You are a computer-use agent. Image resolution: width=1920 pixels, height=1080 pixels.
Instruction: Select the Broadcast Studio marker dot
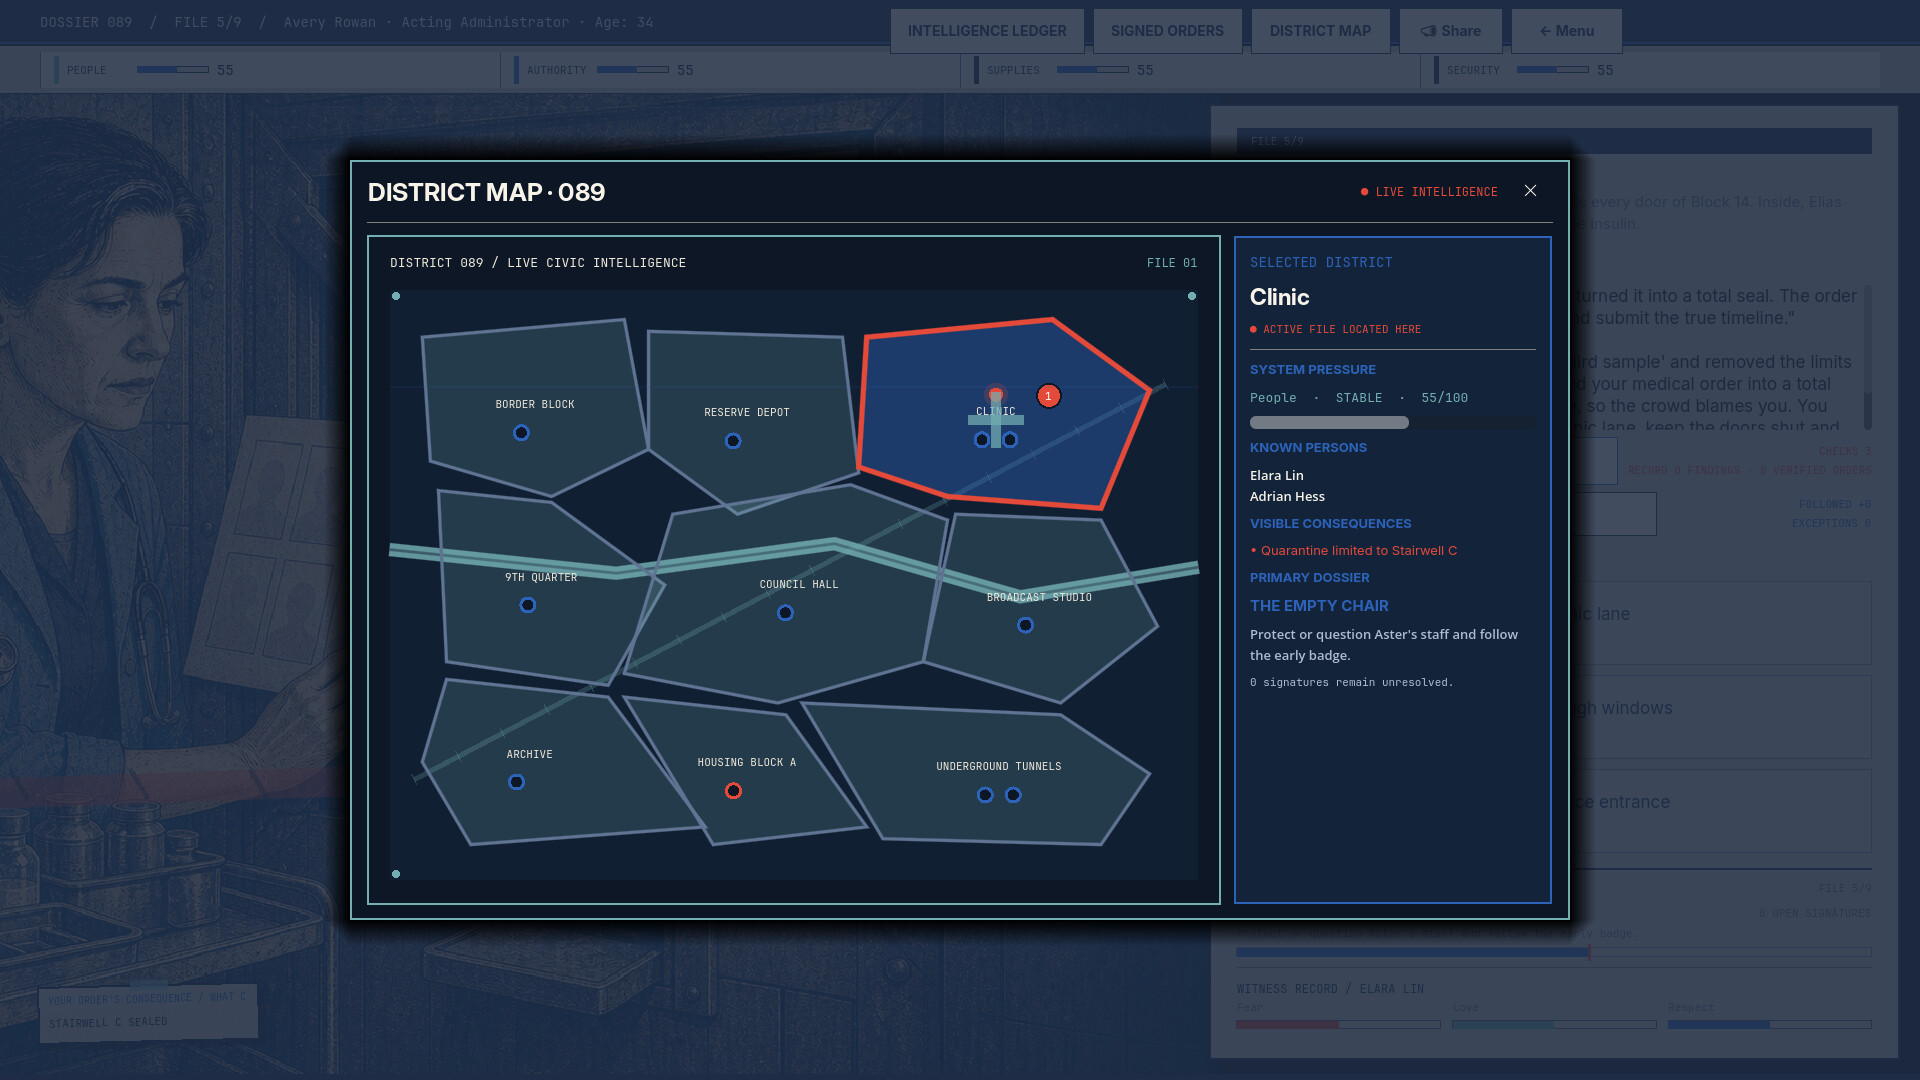[x=1025, y=625]
